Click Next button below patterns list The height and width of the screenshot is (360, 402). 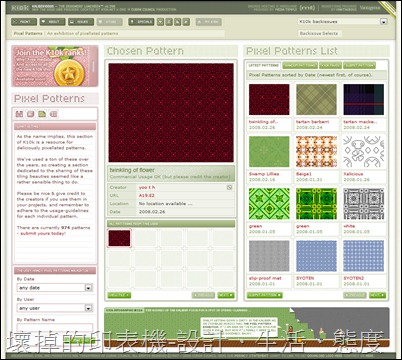click(x=377, y=295)
